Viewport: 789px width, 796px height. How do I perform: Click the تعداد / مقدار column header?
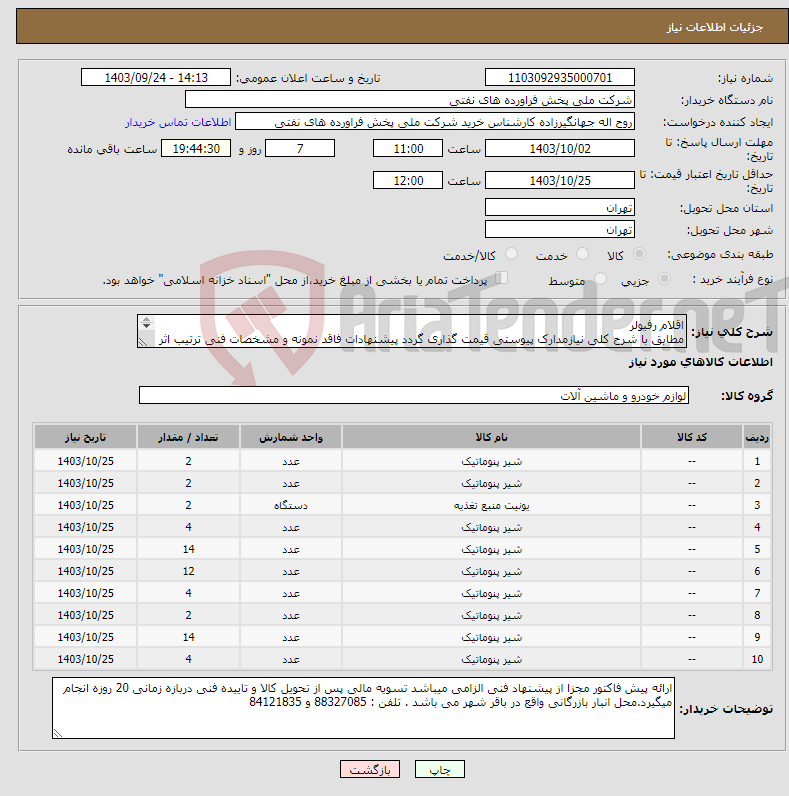coord(188,437)
